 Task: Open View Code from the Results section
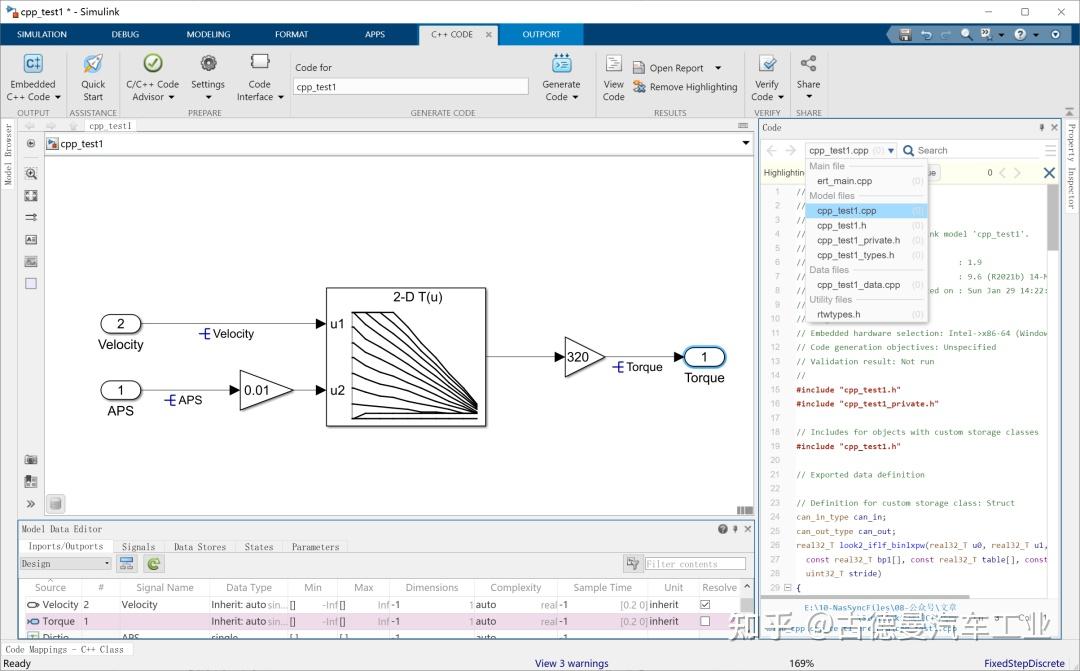tap(613, 66)
